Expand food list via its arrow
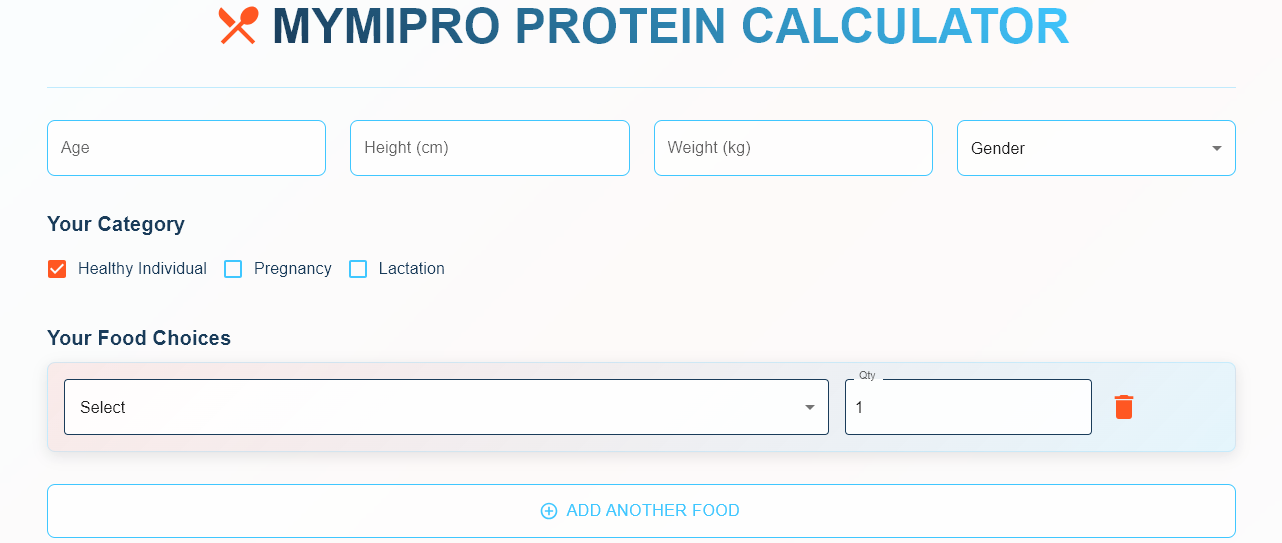 pyautogui.click(x=810, y=407)
